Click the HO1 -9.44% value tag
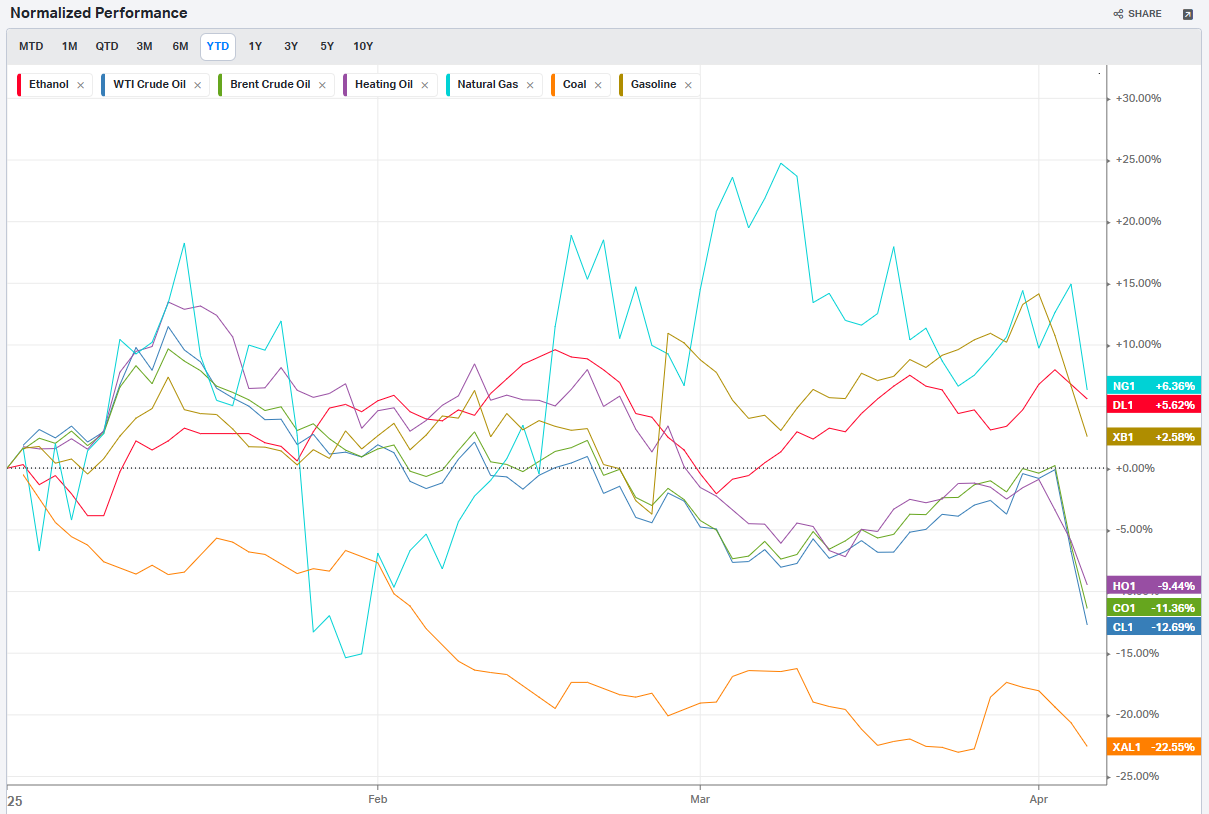1209x814 pixels. click(x=1154, y=586)
